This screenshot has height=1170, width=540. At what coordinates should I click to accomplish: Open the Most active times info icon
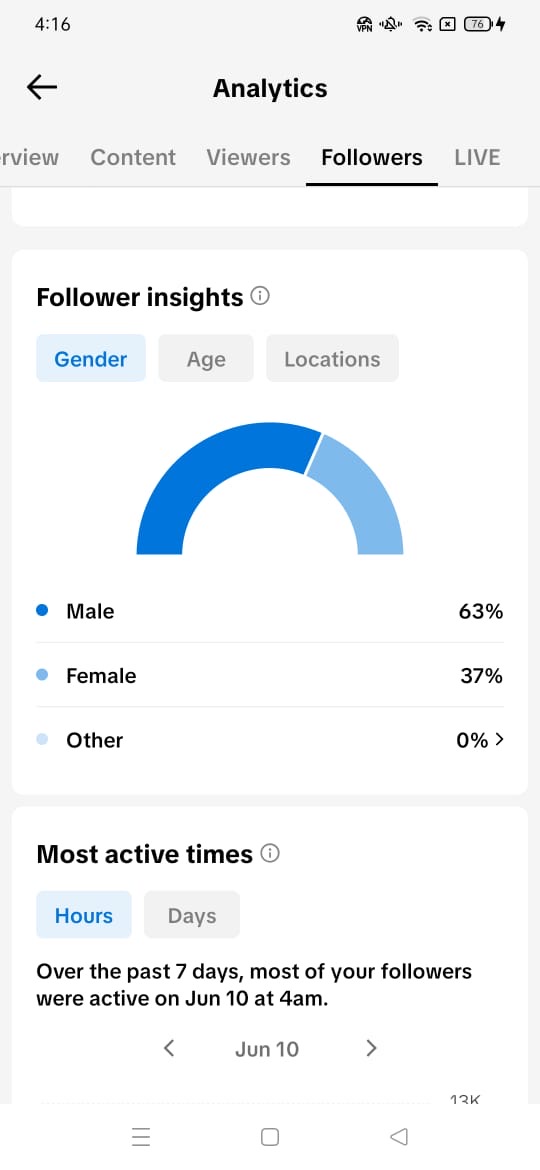pyautogui.click(x=270, y=853)
